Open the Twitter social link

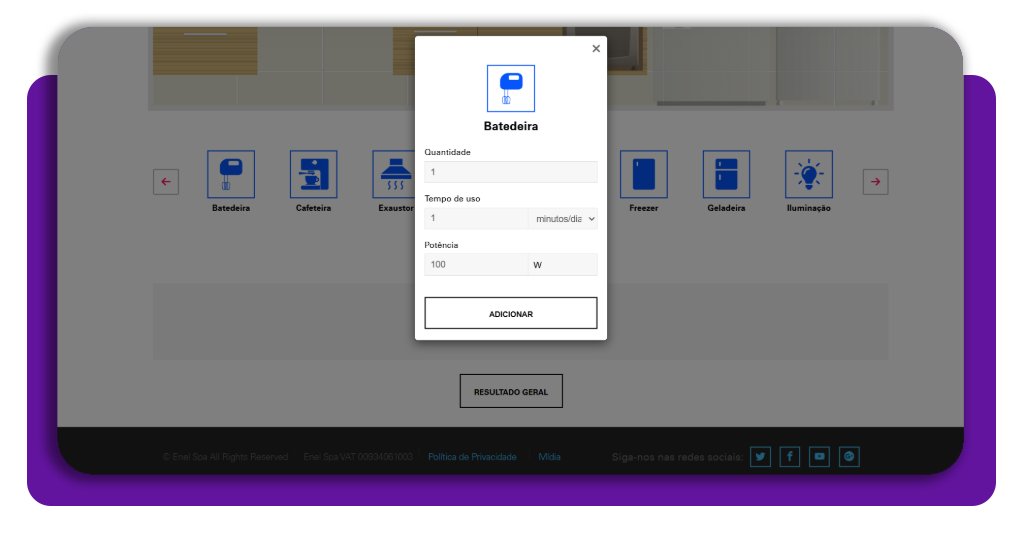point(760,457)
